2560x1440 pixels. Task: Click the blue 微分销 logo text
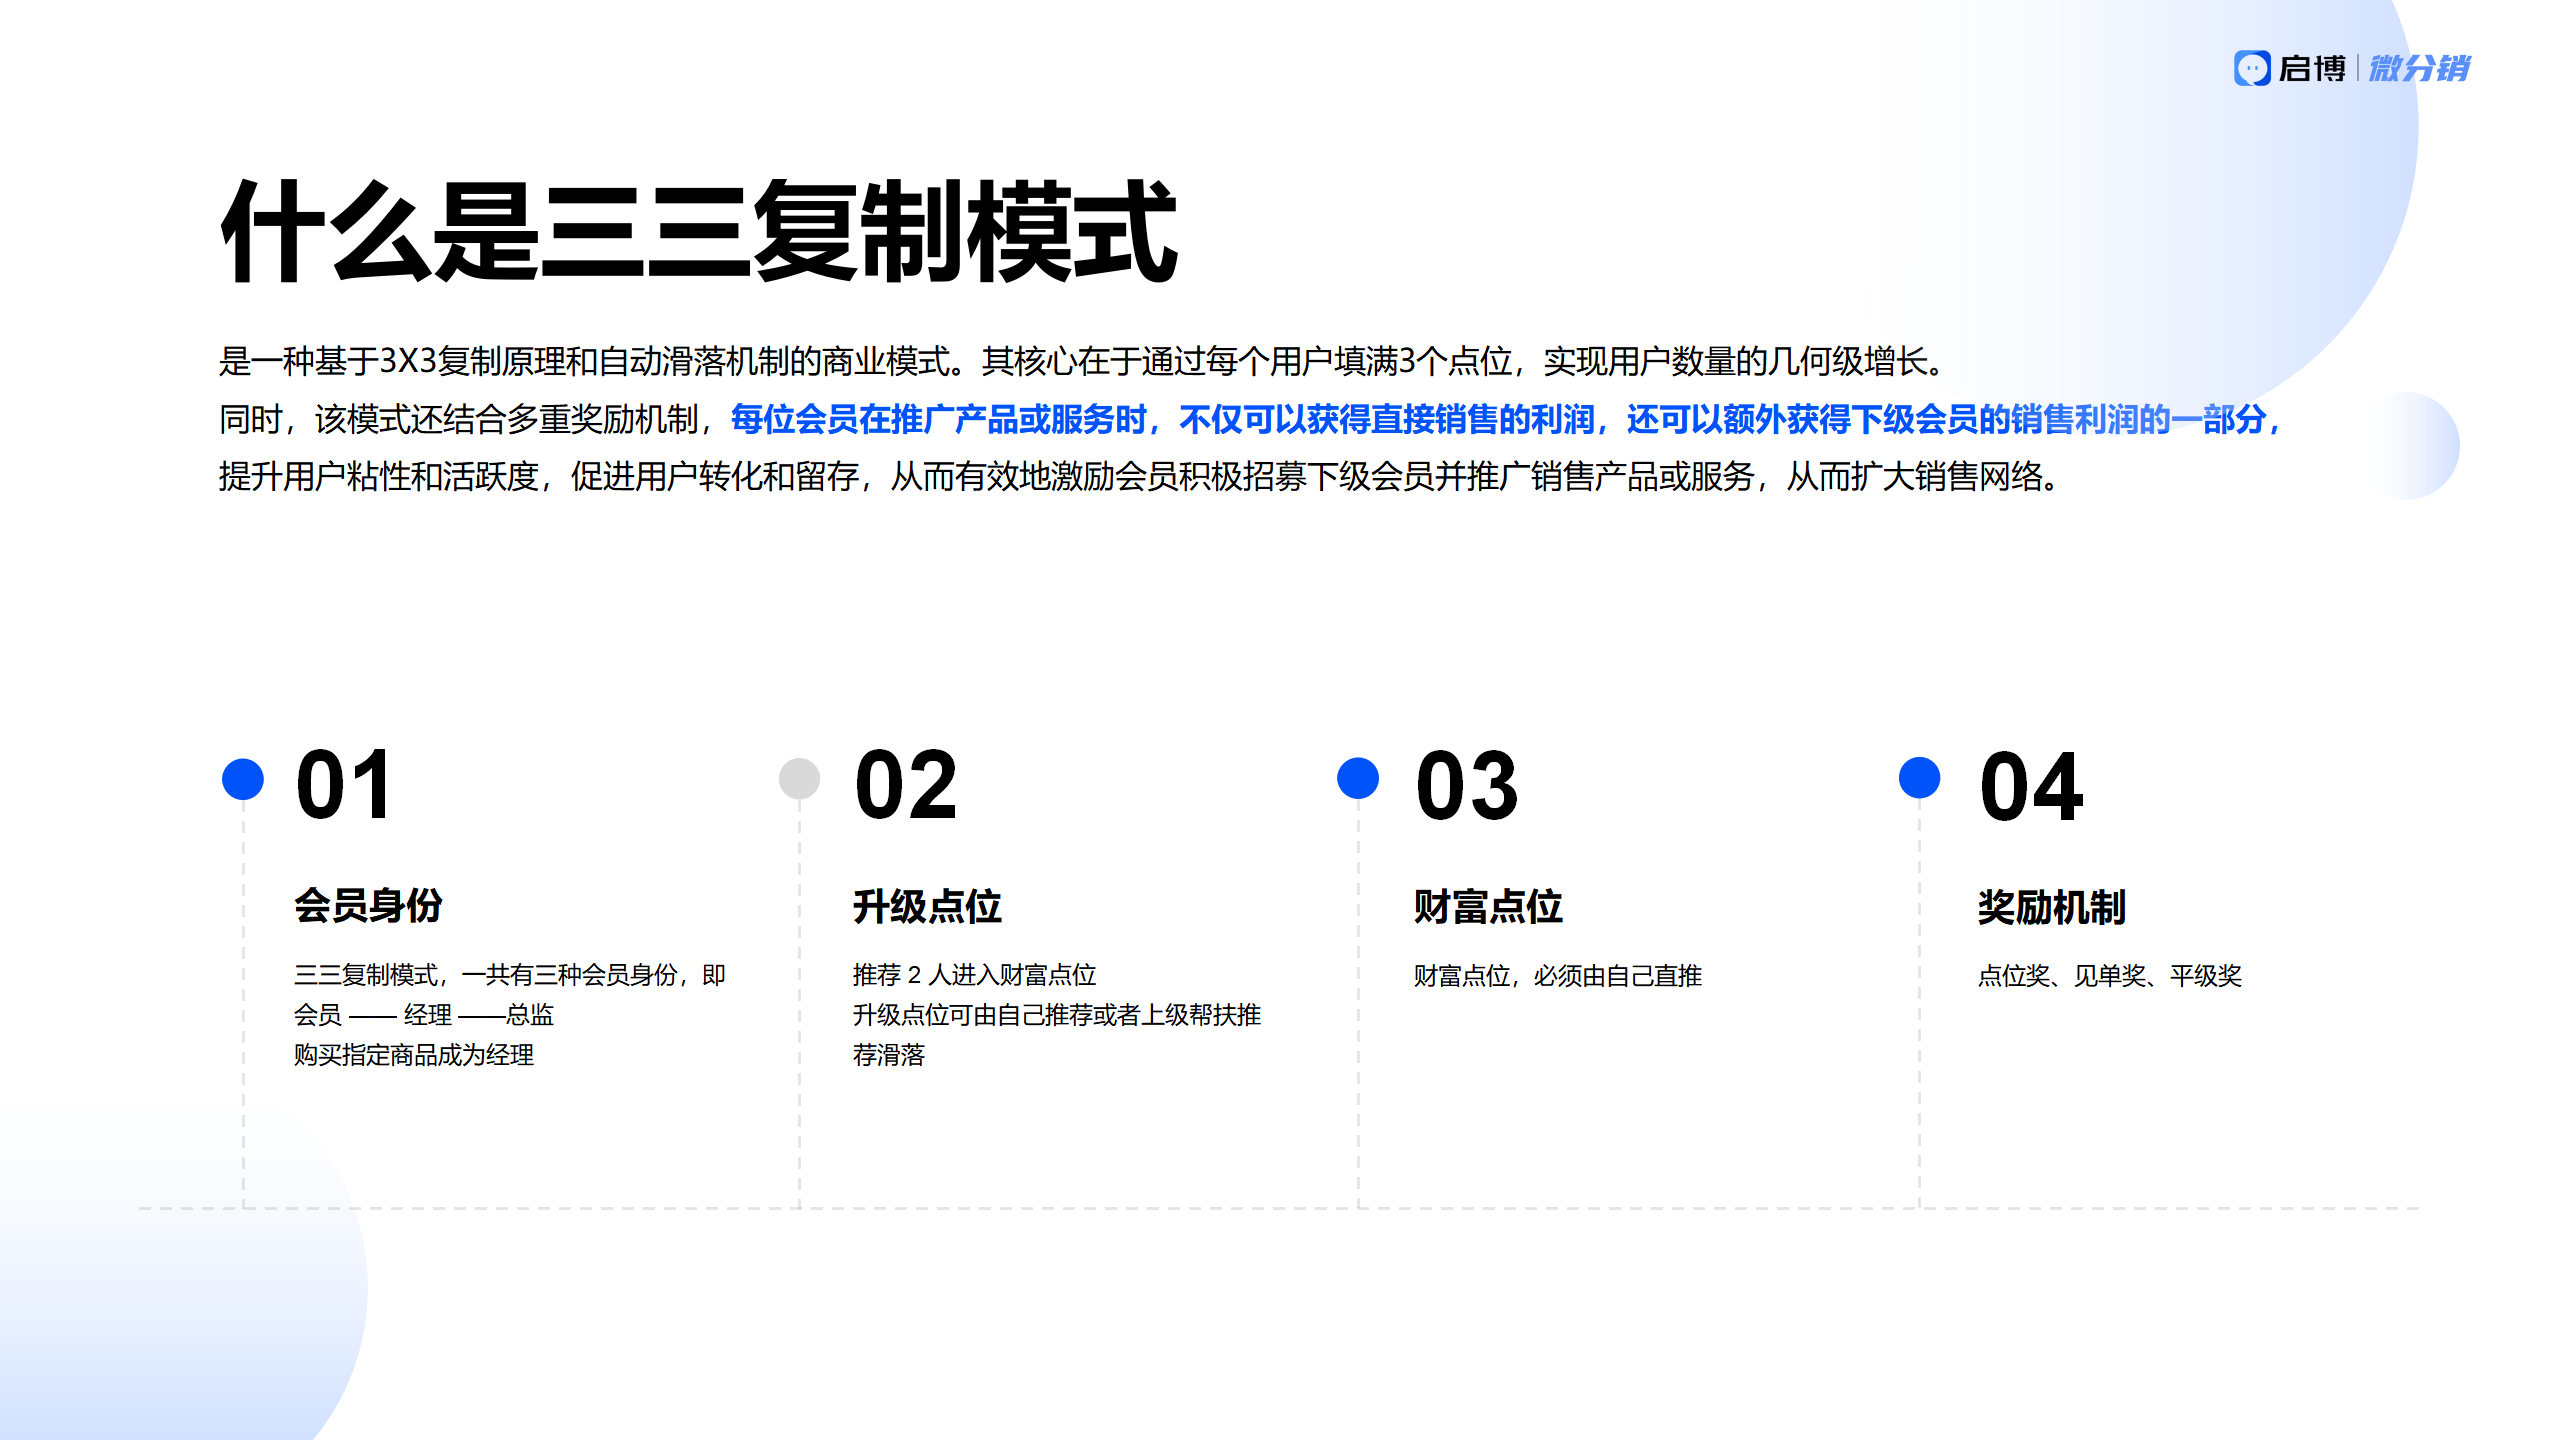point(2419,68)
